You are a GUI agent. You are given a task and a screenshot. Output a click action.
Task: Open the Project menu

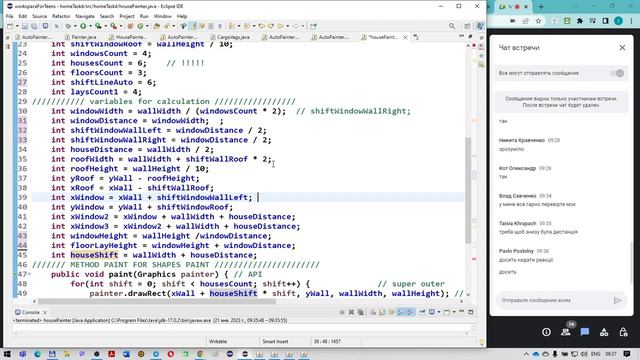(127, 16)
